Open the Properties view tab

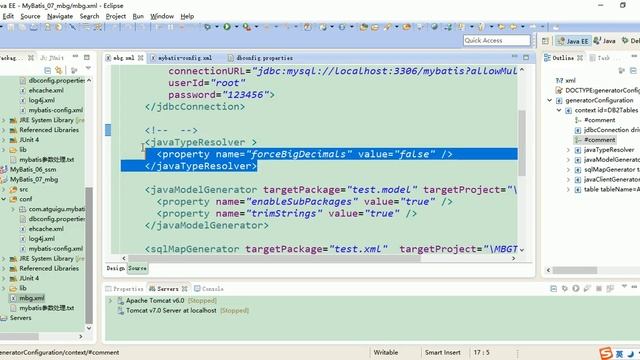pyautogui.click(x=124, y=289)
